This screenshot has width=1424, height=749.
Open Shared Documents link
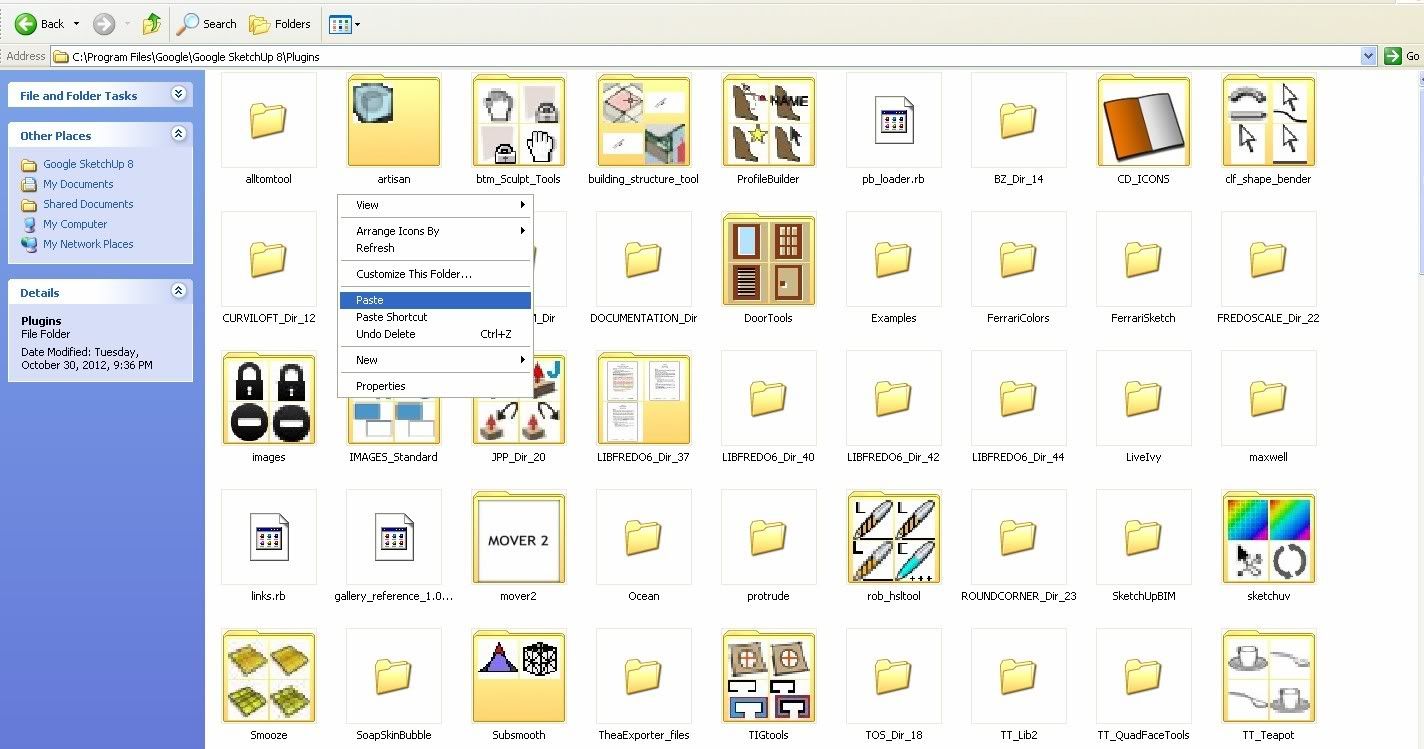point(88,204)
